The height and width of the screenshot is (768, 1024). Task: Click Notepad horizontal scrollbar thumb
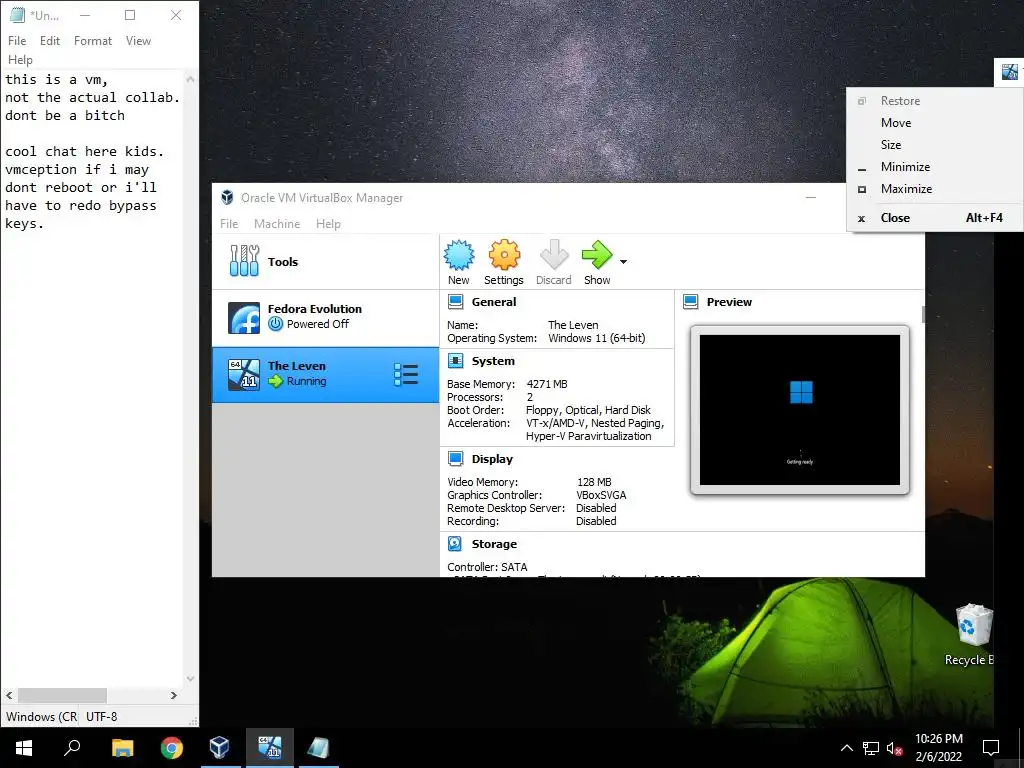click(x=62, y=695)
